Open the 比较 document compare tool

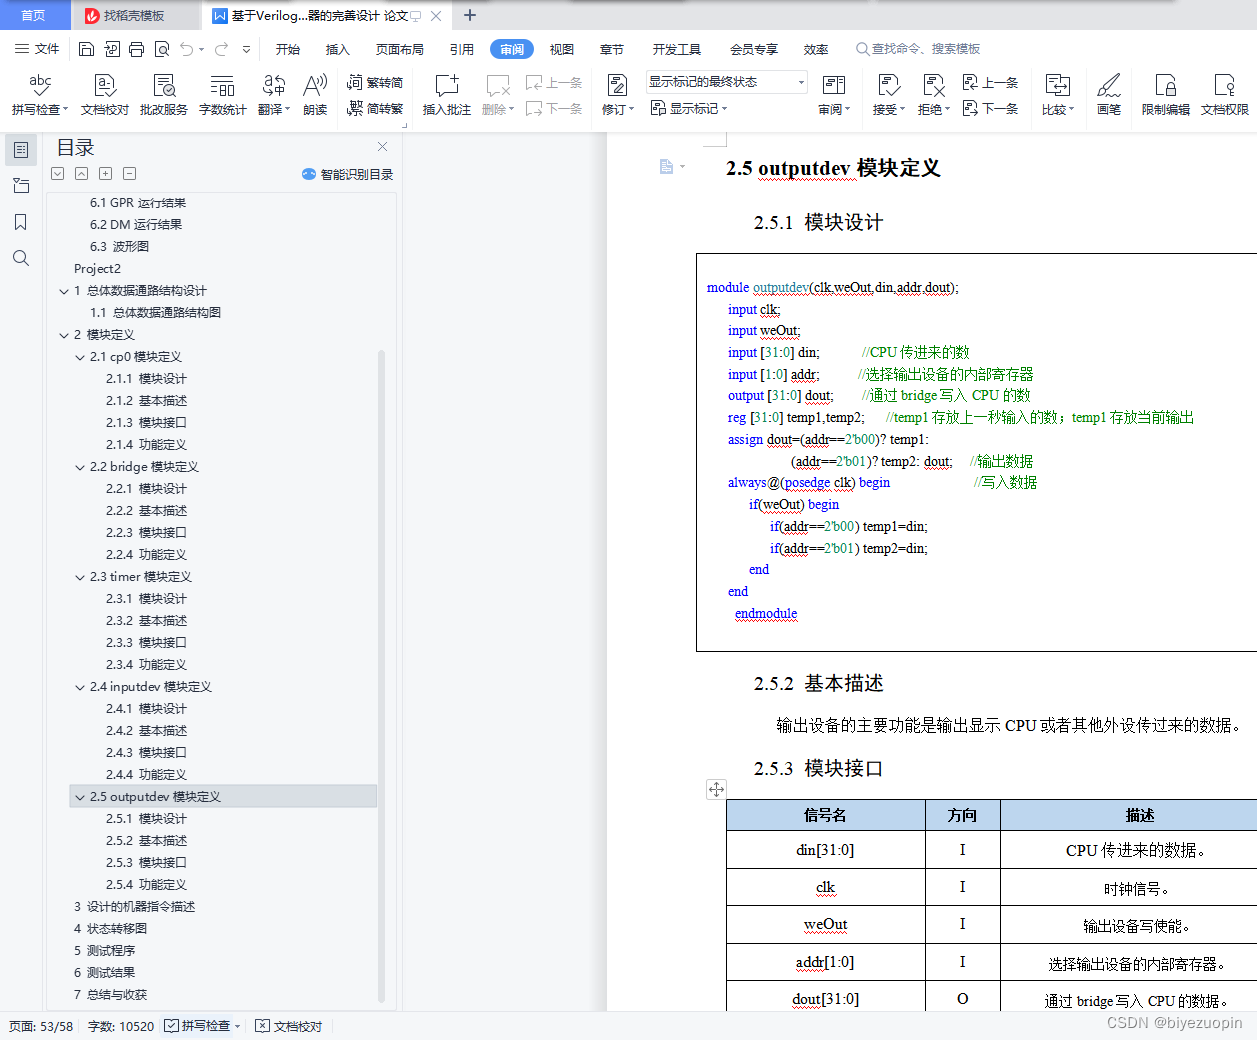tap(1058, 95)
